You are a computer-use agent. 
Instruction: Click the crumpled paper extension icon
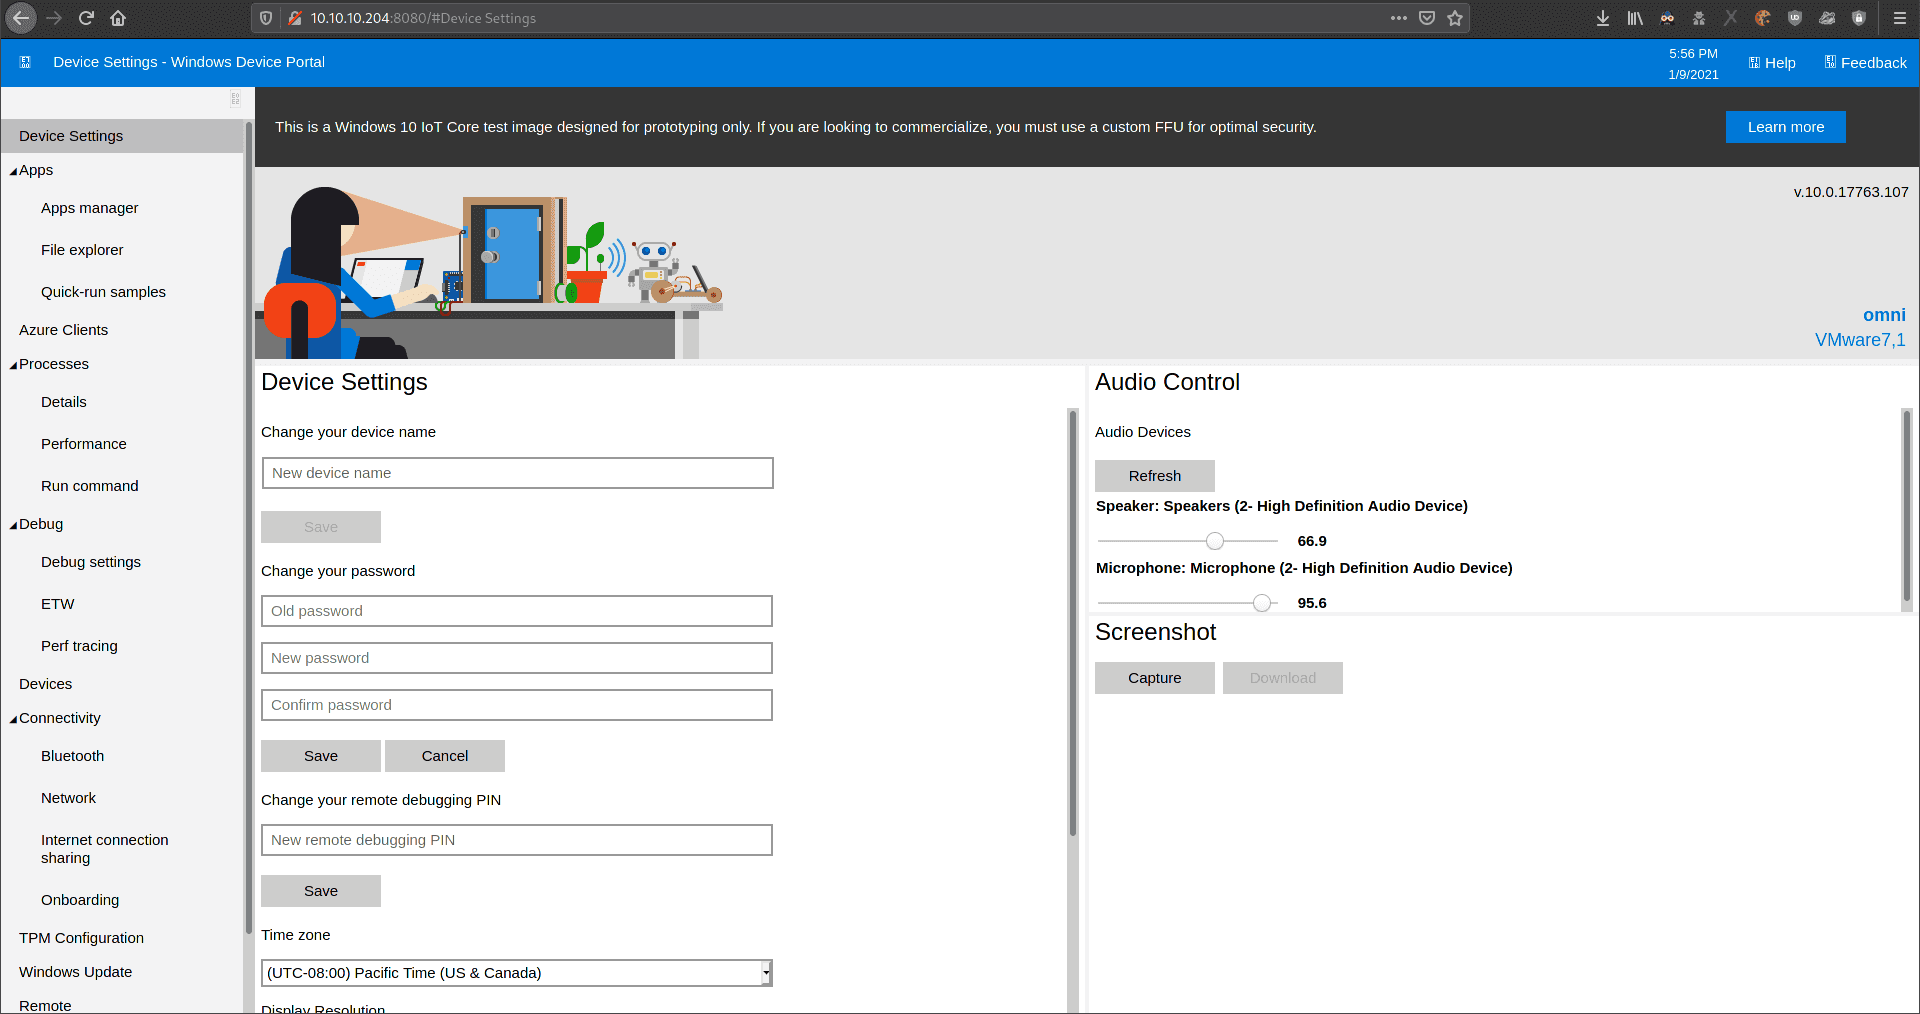1827,18
